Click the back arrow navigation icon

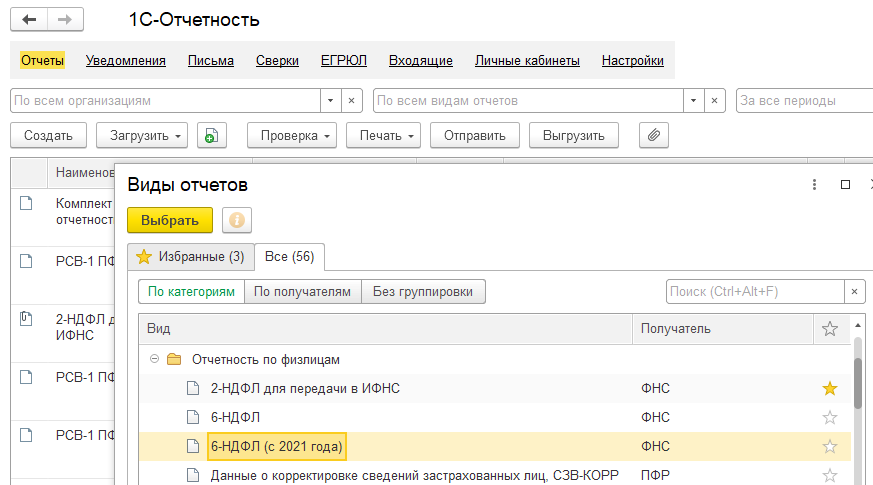(29, 19)
